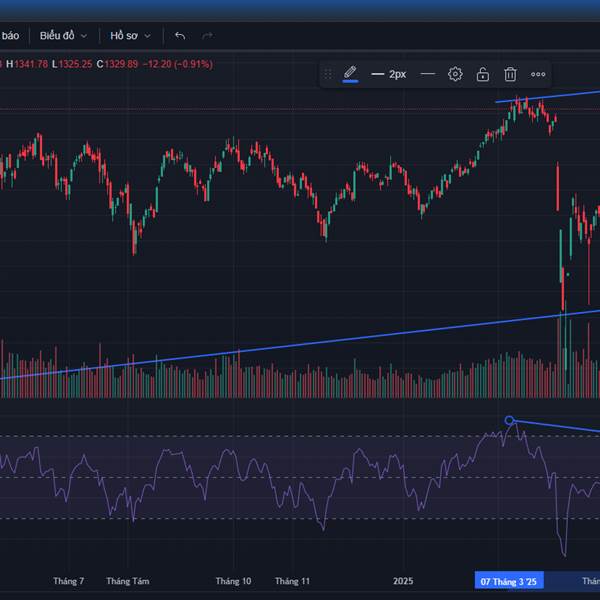Click the close value C1329.89
The height and width of the screenshot is (600, 600).
117,64
